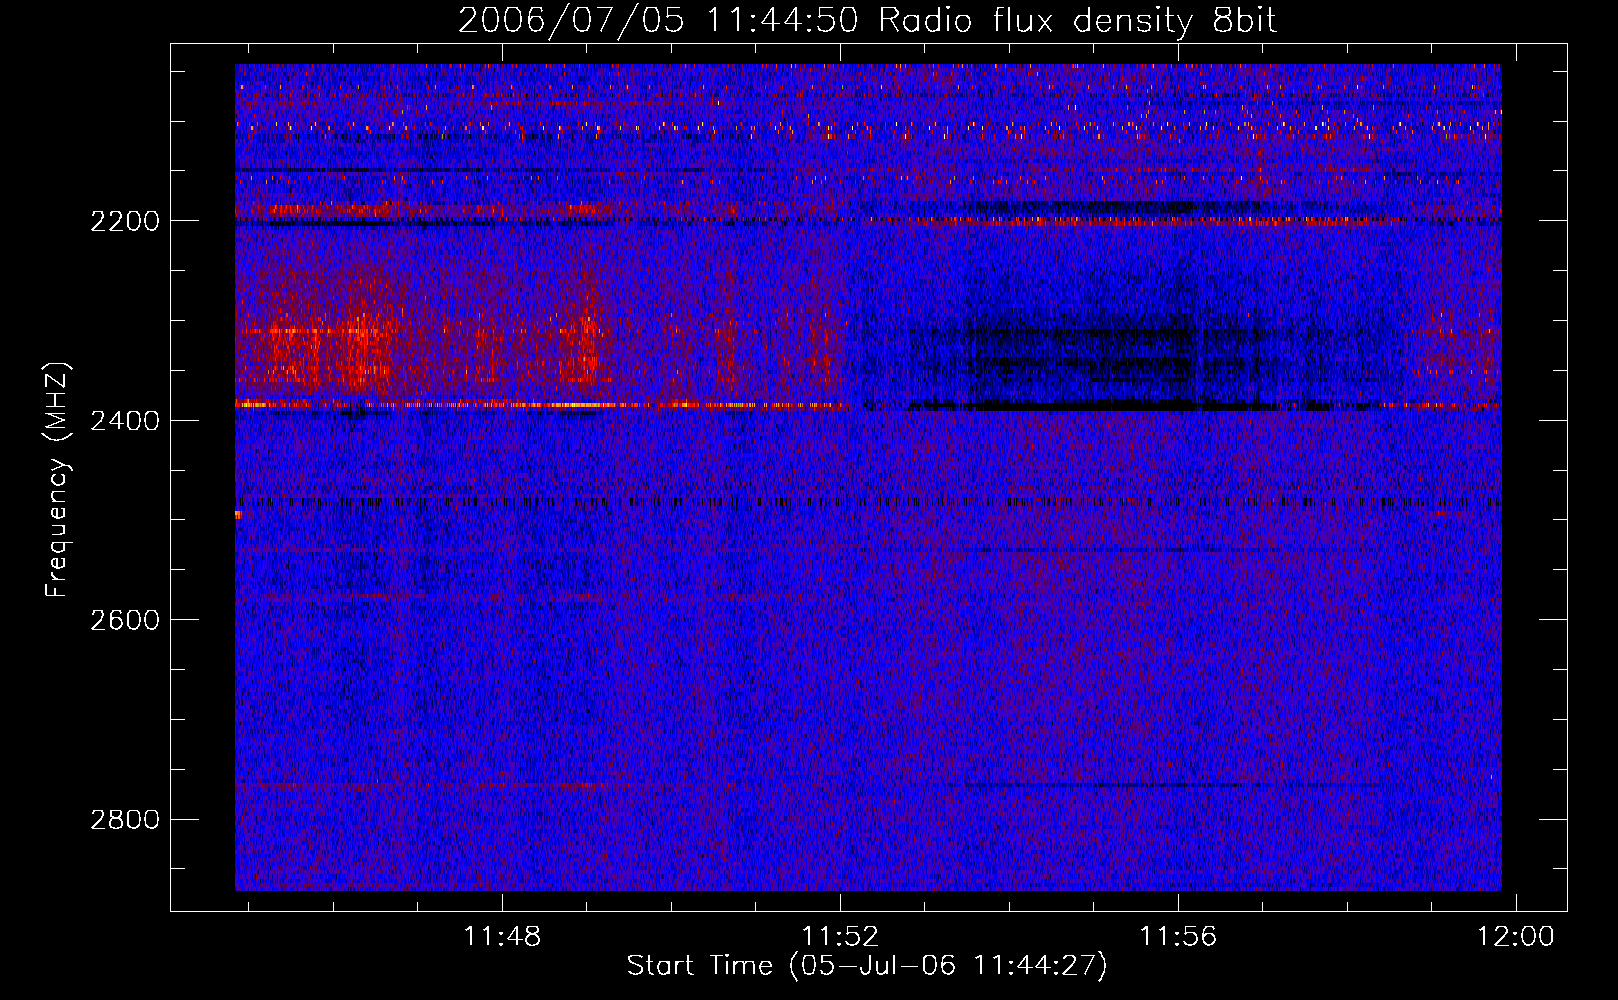
Task: Click the "Start Time (05-Jul-06 11:44:27)" x-axis label
Action: point(867,966)
